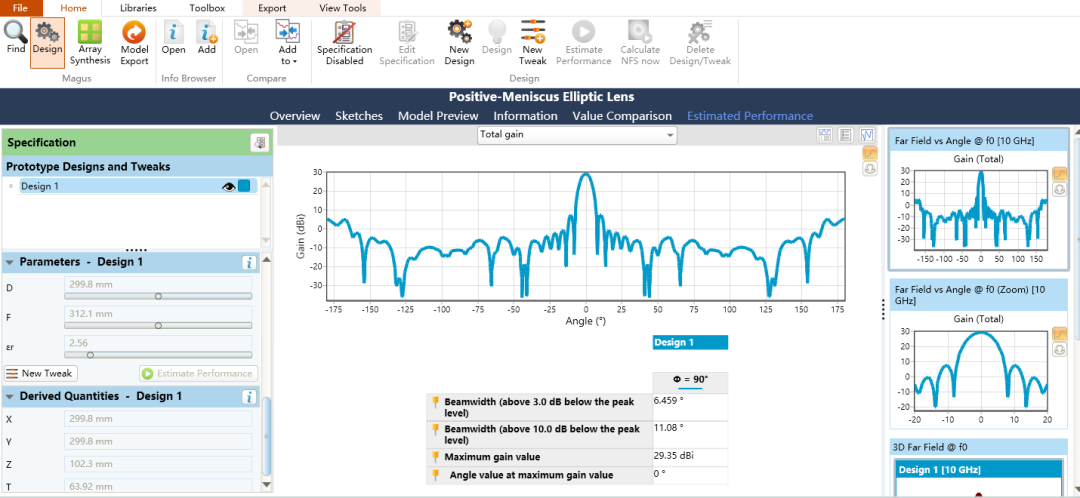Image resolution: width=1080 pixels, height=498 pixels.
Task: Toggle Design 1 visibility eye icon
Action: [x=228, y=186]
